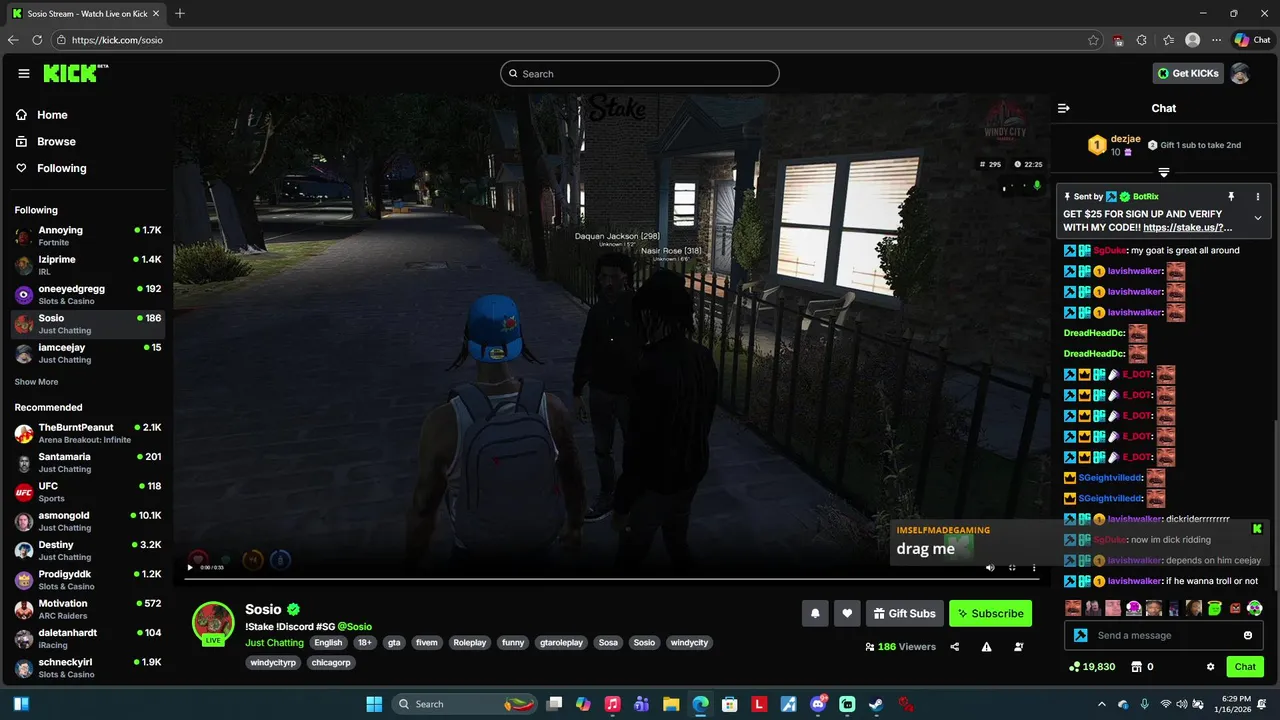Click the Gift Subs button
The image size is (1280, 720).
904,613
